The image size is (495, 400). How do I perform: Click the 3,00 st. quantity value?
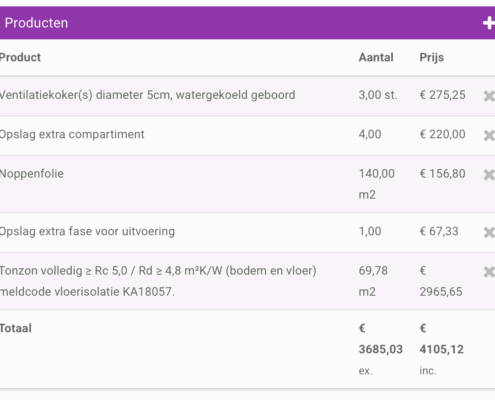coord(378,95)
